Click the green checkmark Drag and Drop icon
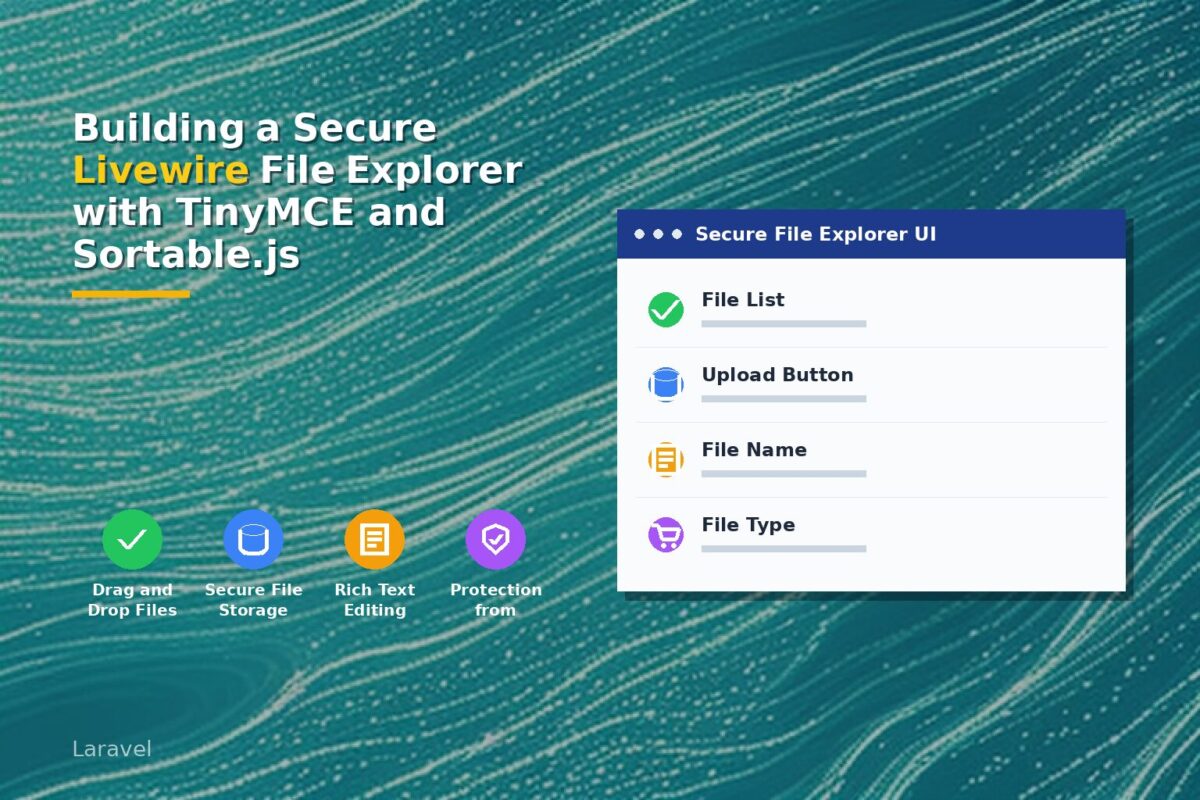Viewport: 1200px width, 800px height. tap(132, 540)
